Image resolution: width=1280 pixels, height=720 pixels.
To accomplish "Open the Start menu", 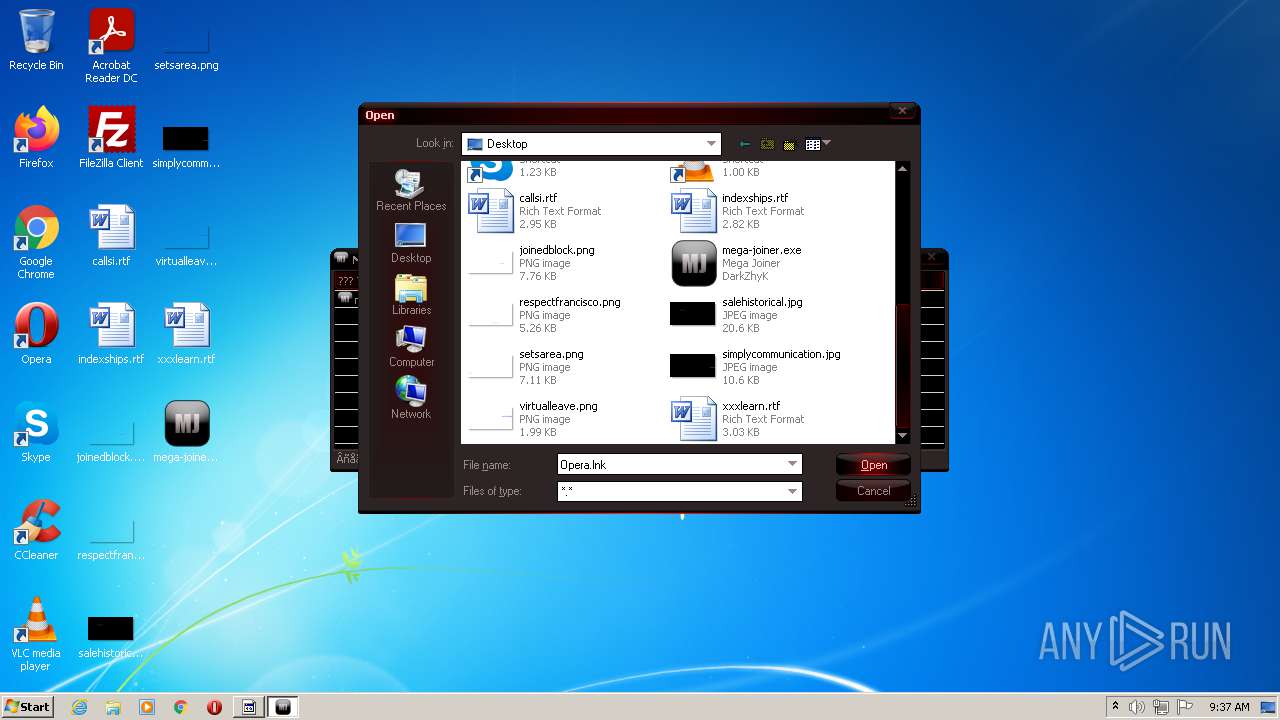I will tap(27, 707).
